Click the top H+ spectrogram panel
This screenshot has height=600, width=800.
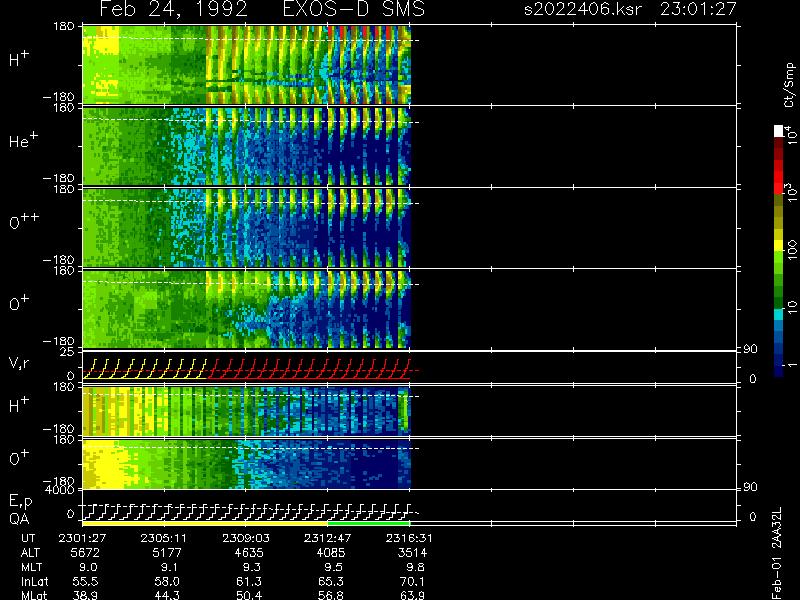click(246, 65)
